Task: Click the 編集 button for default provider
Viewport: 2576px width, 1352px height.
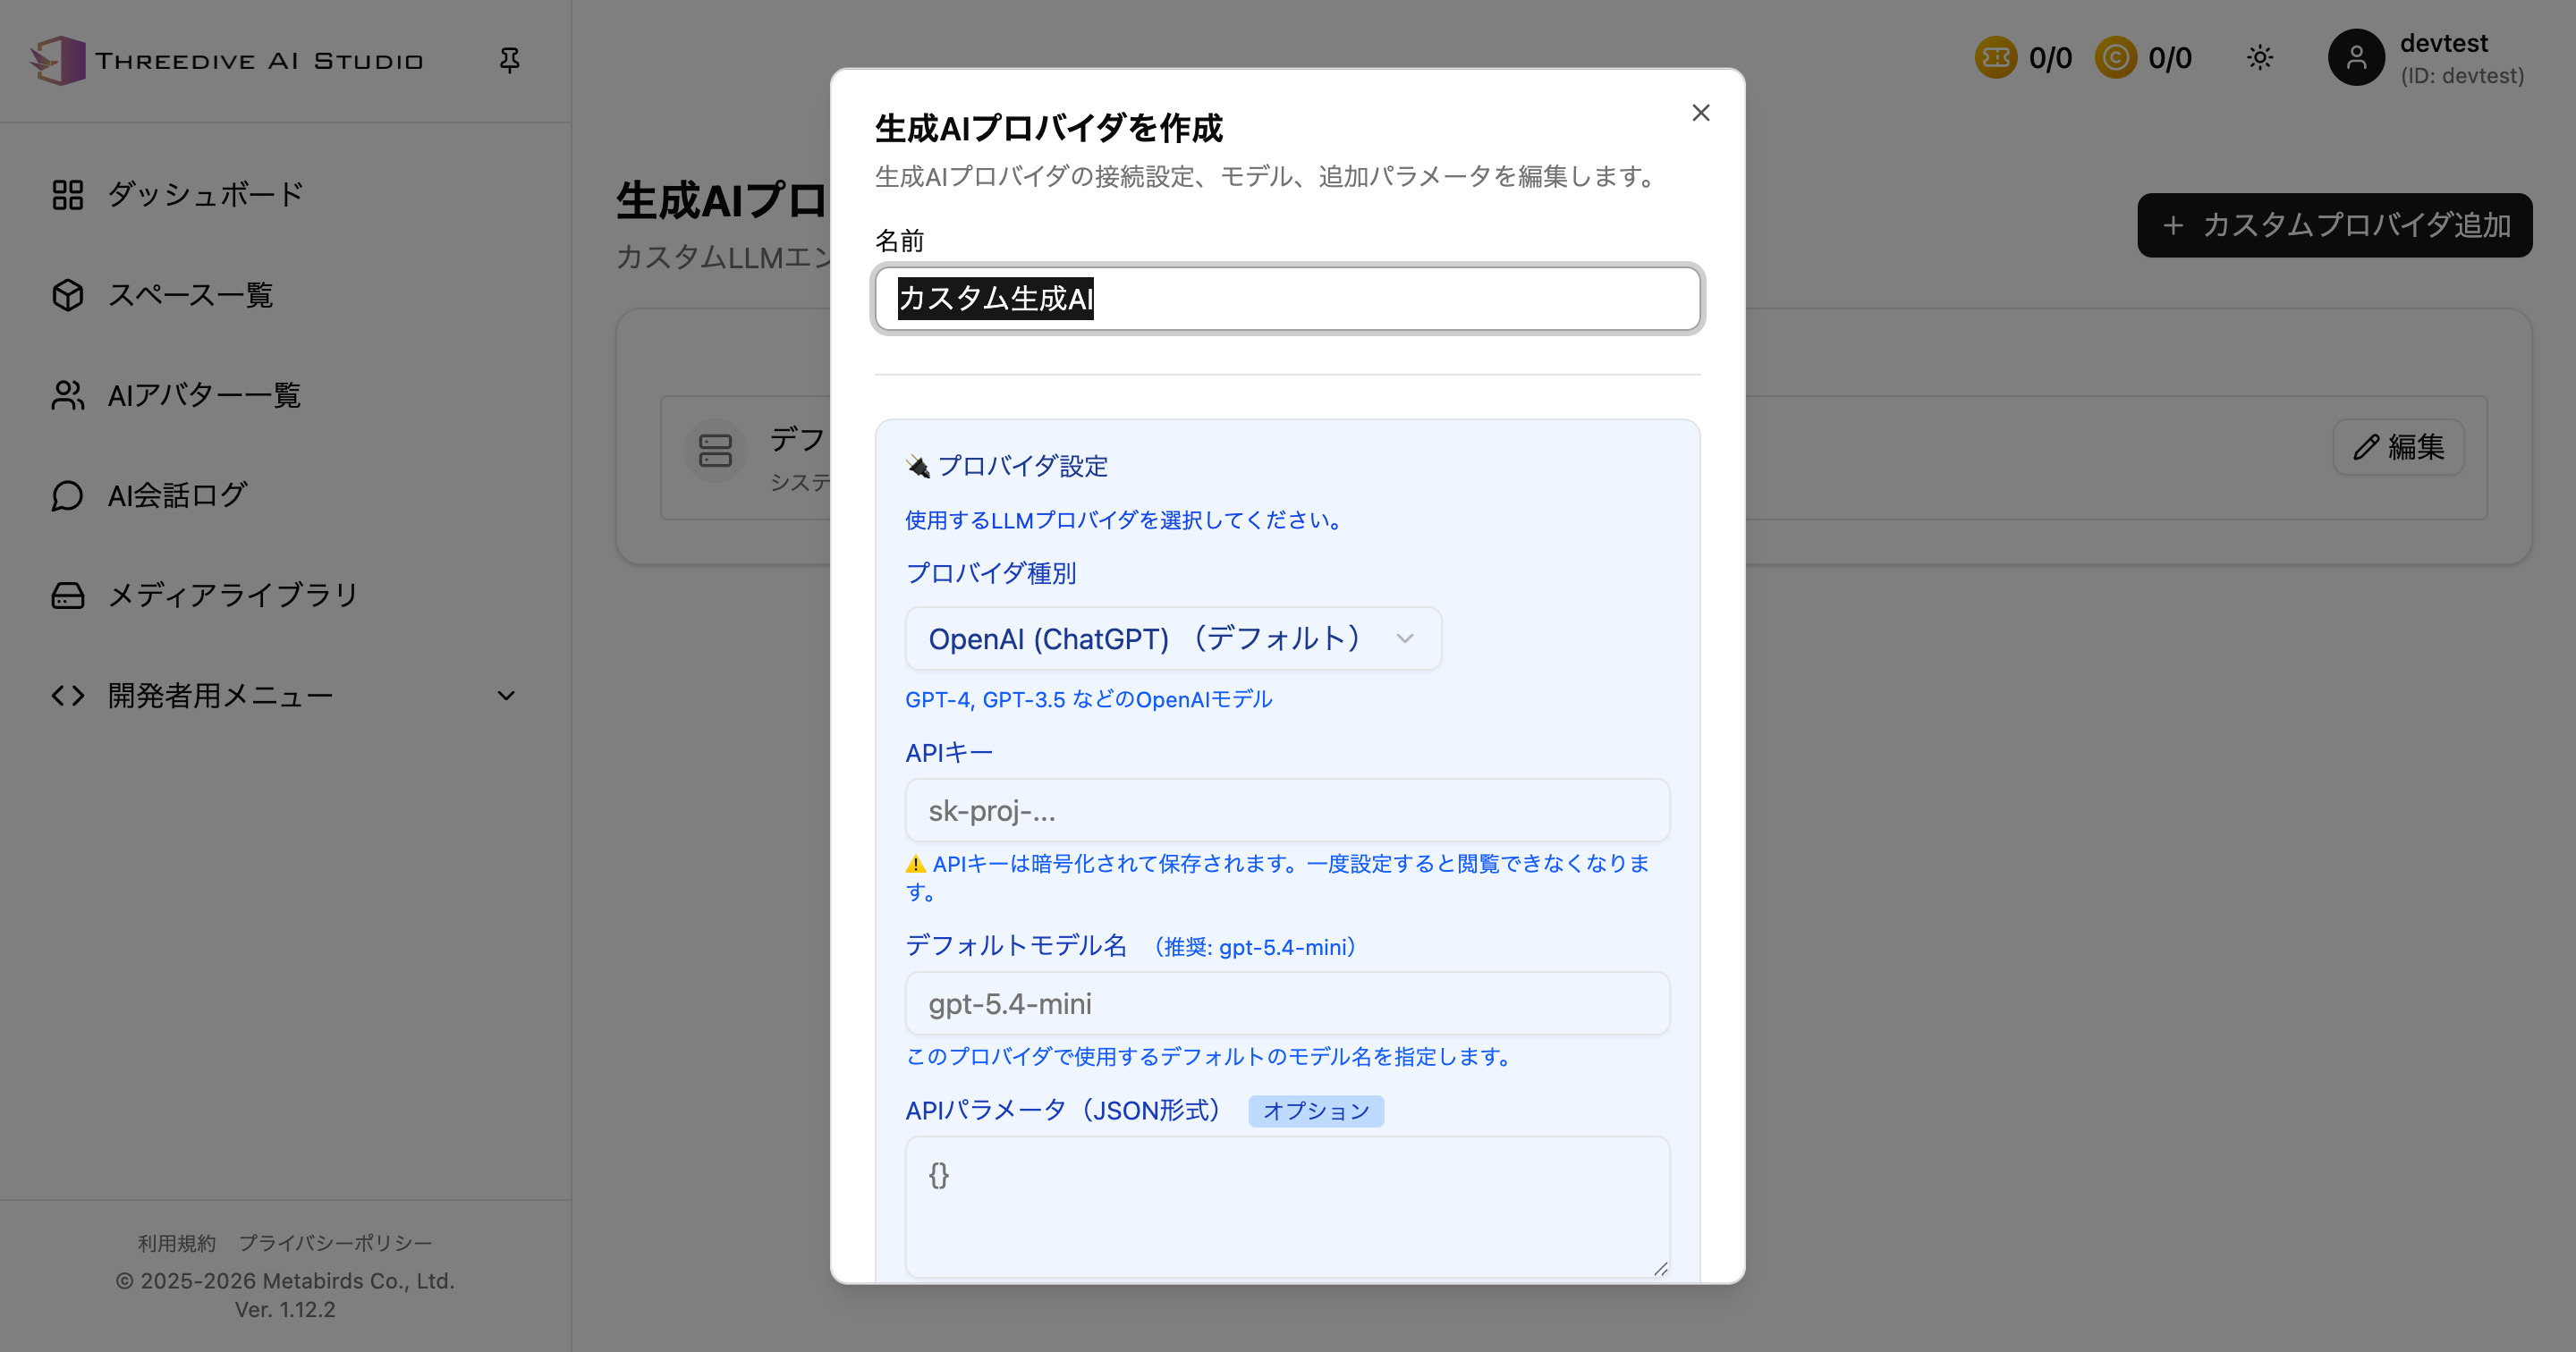Action: tap(2398, 447)
